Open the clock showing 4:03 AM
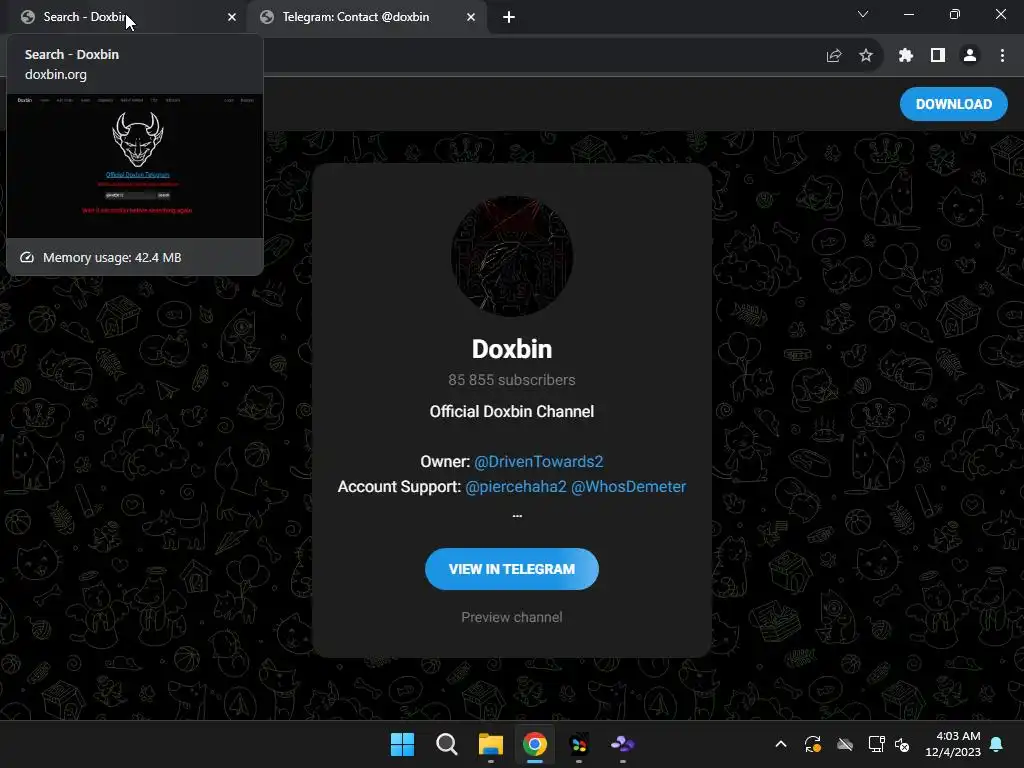 [953, 744]
